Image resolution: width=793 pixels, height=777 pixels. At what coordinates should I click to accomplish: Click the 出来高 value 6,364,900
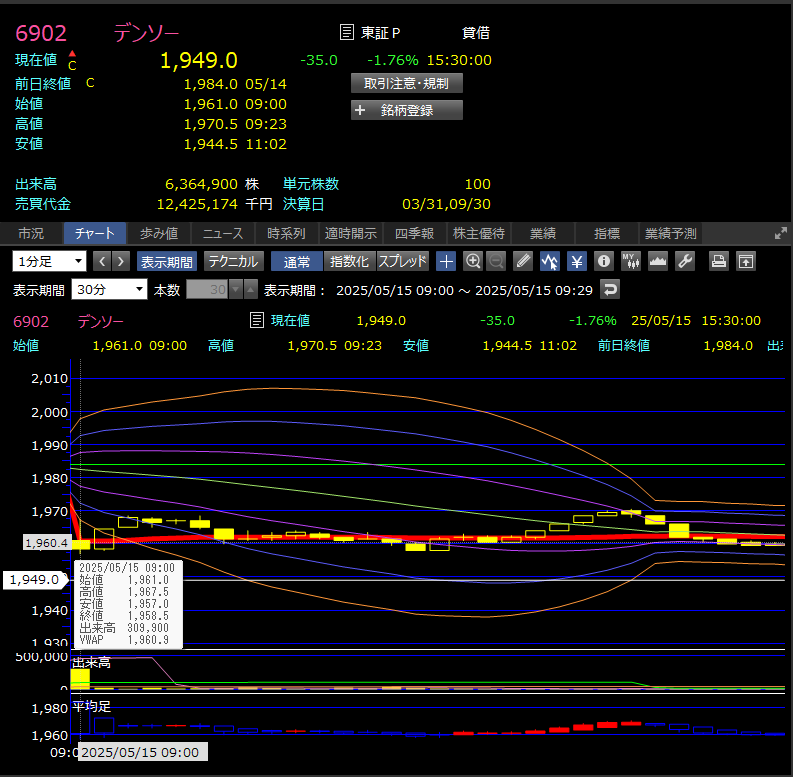201,184
